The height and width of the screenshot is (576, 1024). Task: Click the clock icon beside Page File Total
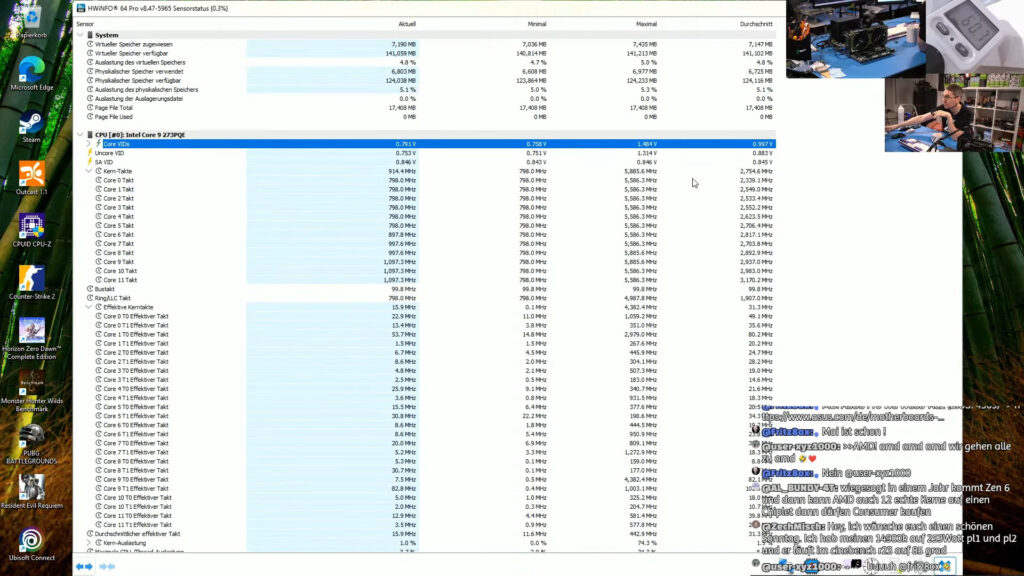90,108
